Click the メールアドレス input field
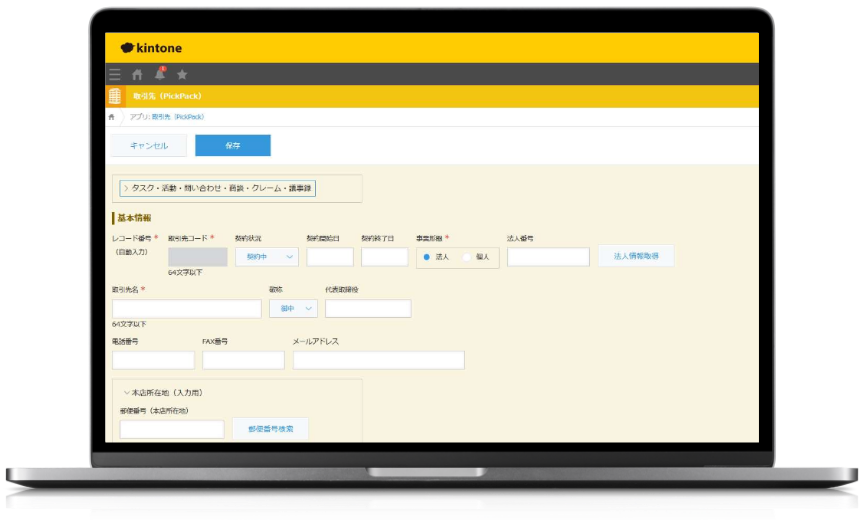 tap(379, 360)
